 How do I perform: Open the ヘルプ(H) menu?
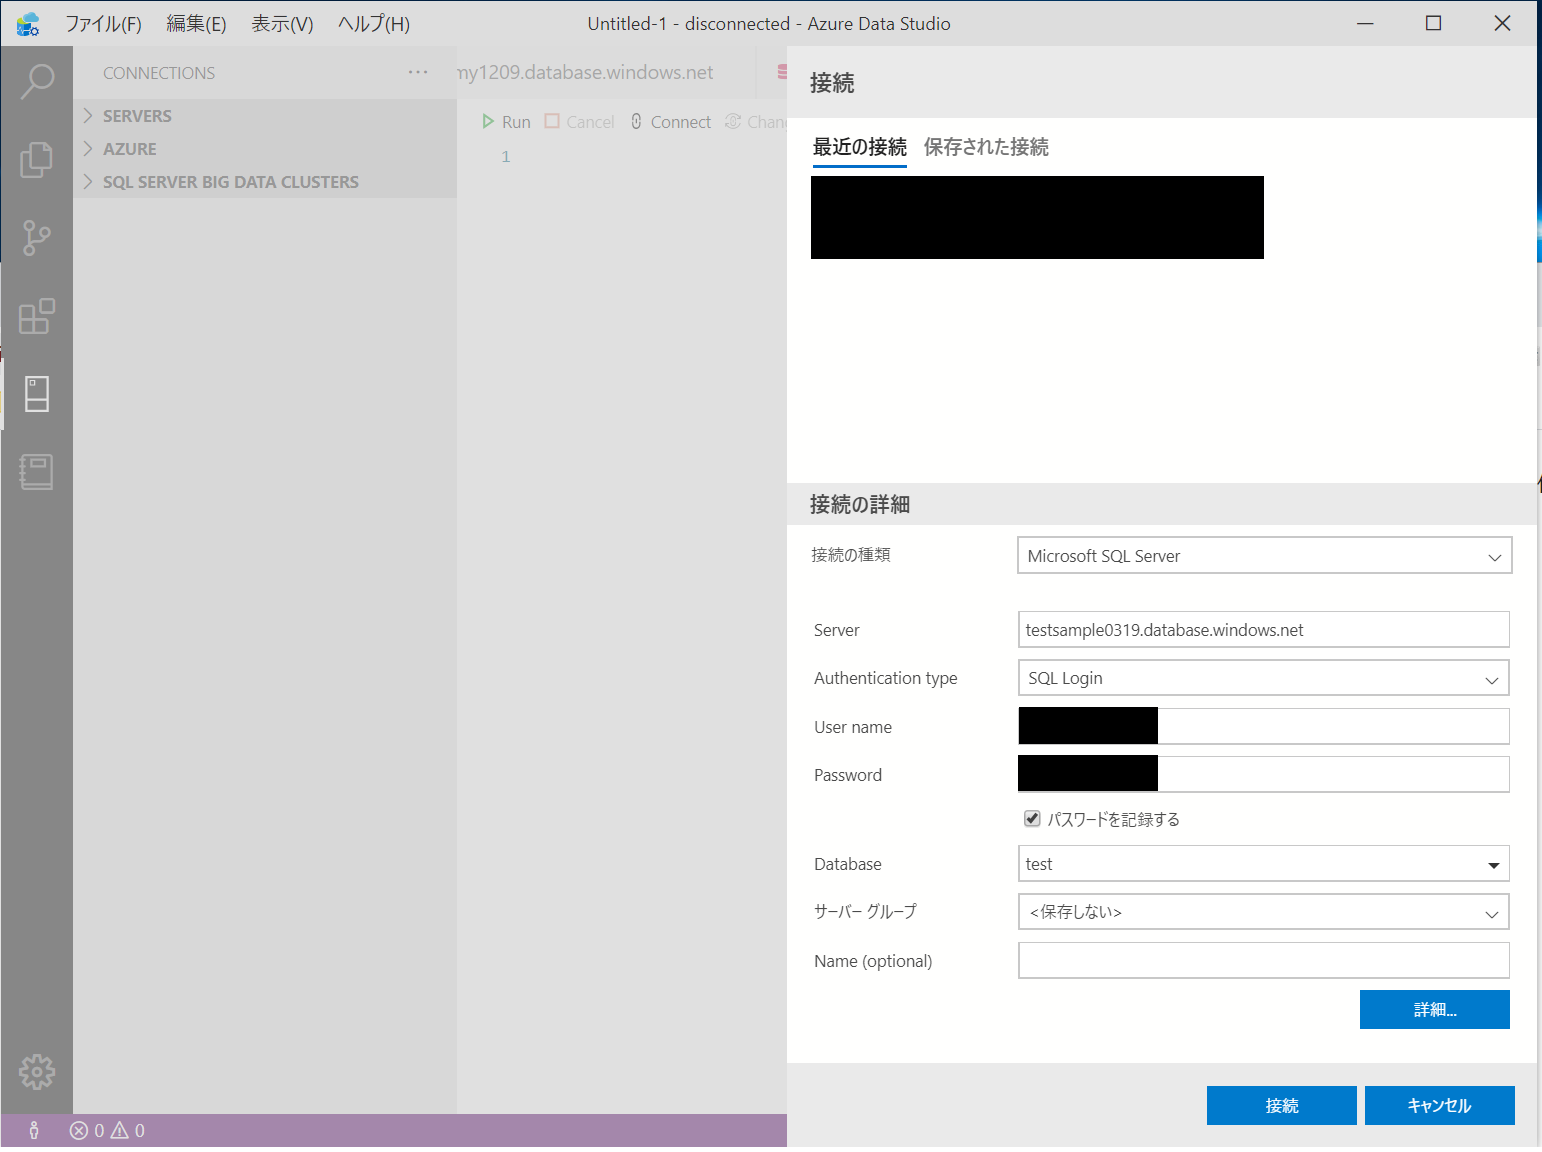pyautogui.click(x=374, y=24)
